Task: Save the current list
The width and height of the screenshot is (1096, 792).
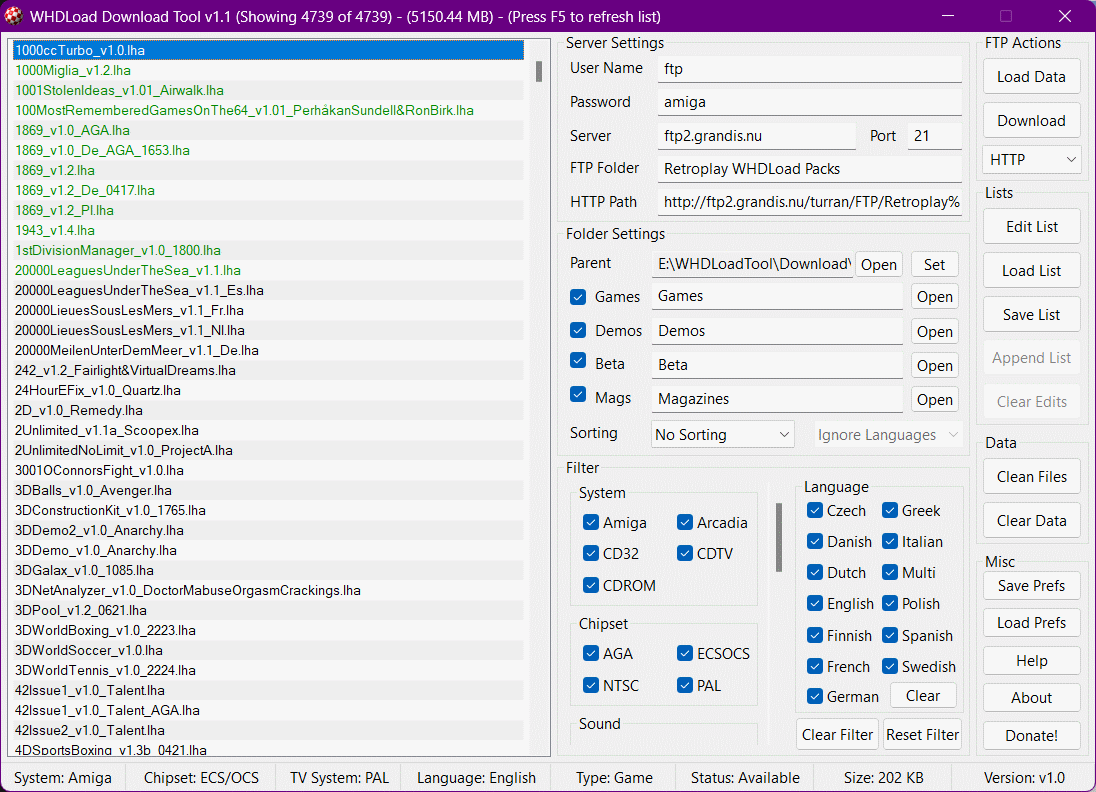Action: 1031,314
